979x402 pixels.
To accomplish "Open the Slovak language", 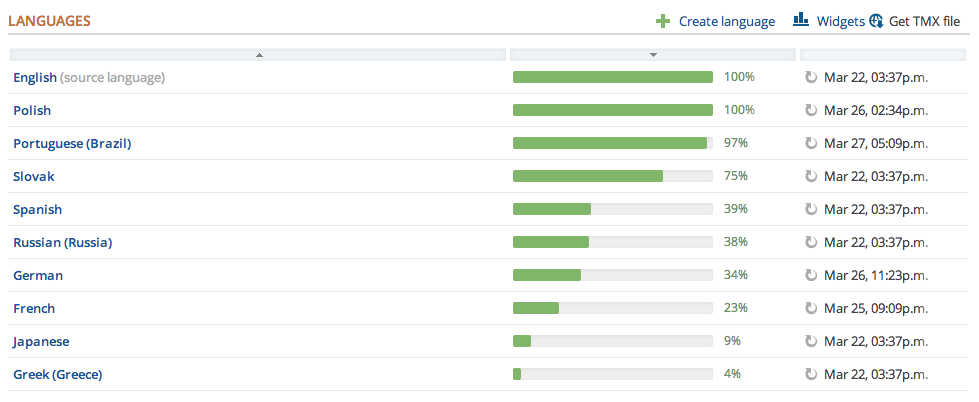I will coord(34,176).
